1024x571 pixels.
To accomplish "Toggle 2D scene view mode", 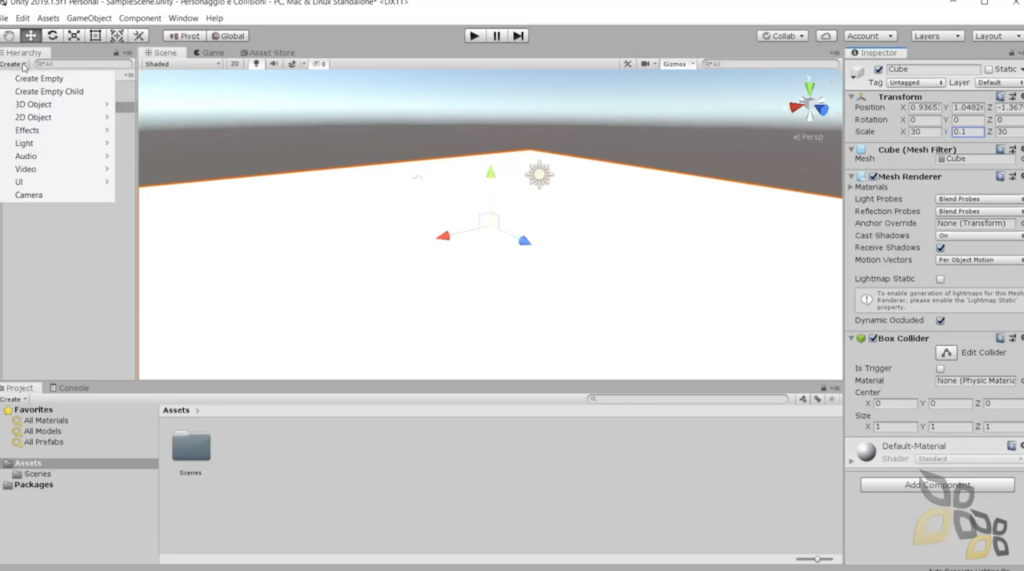I will 234,64.
